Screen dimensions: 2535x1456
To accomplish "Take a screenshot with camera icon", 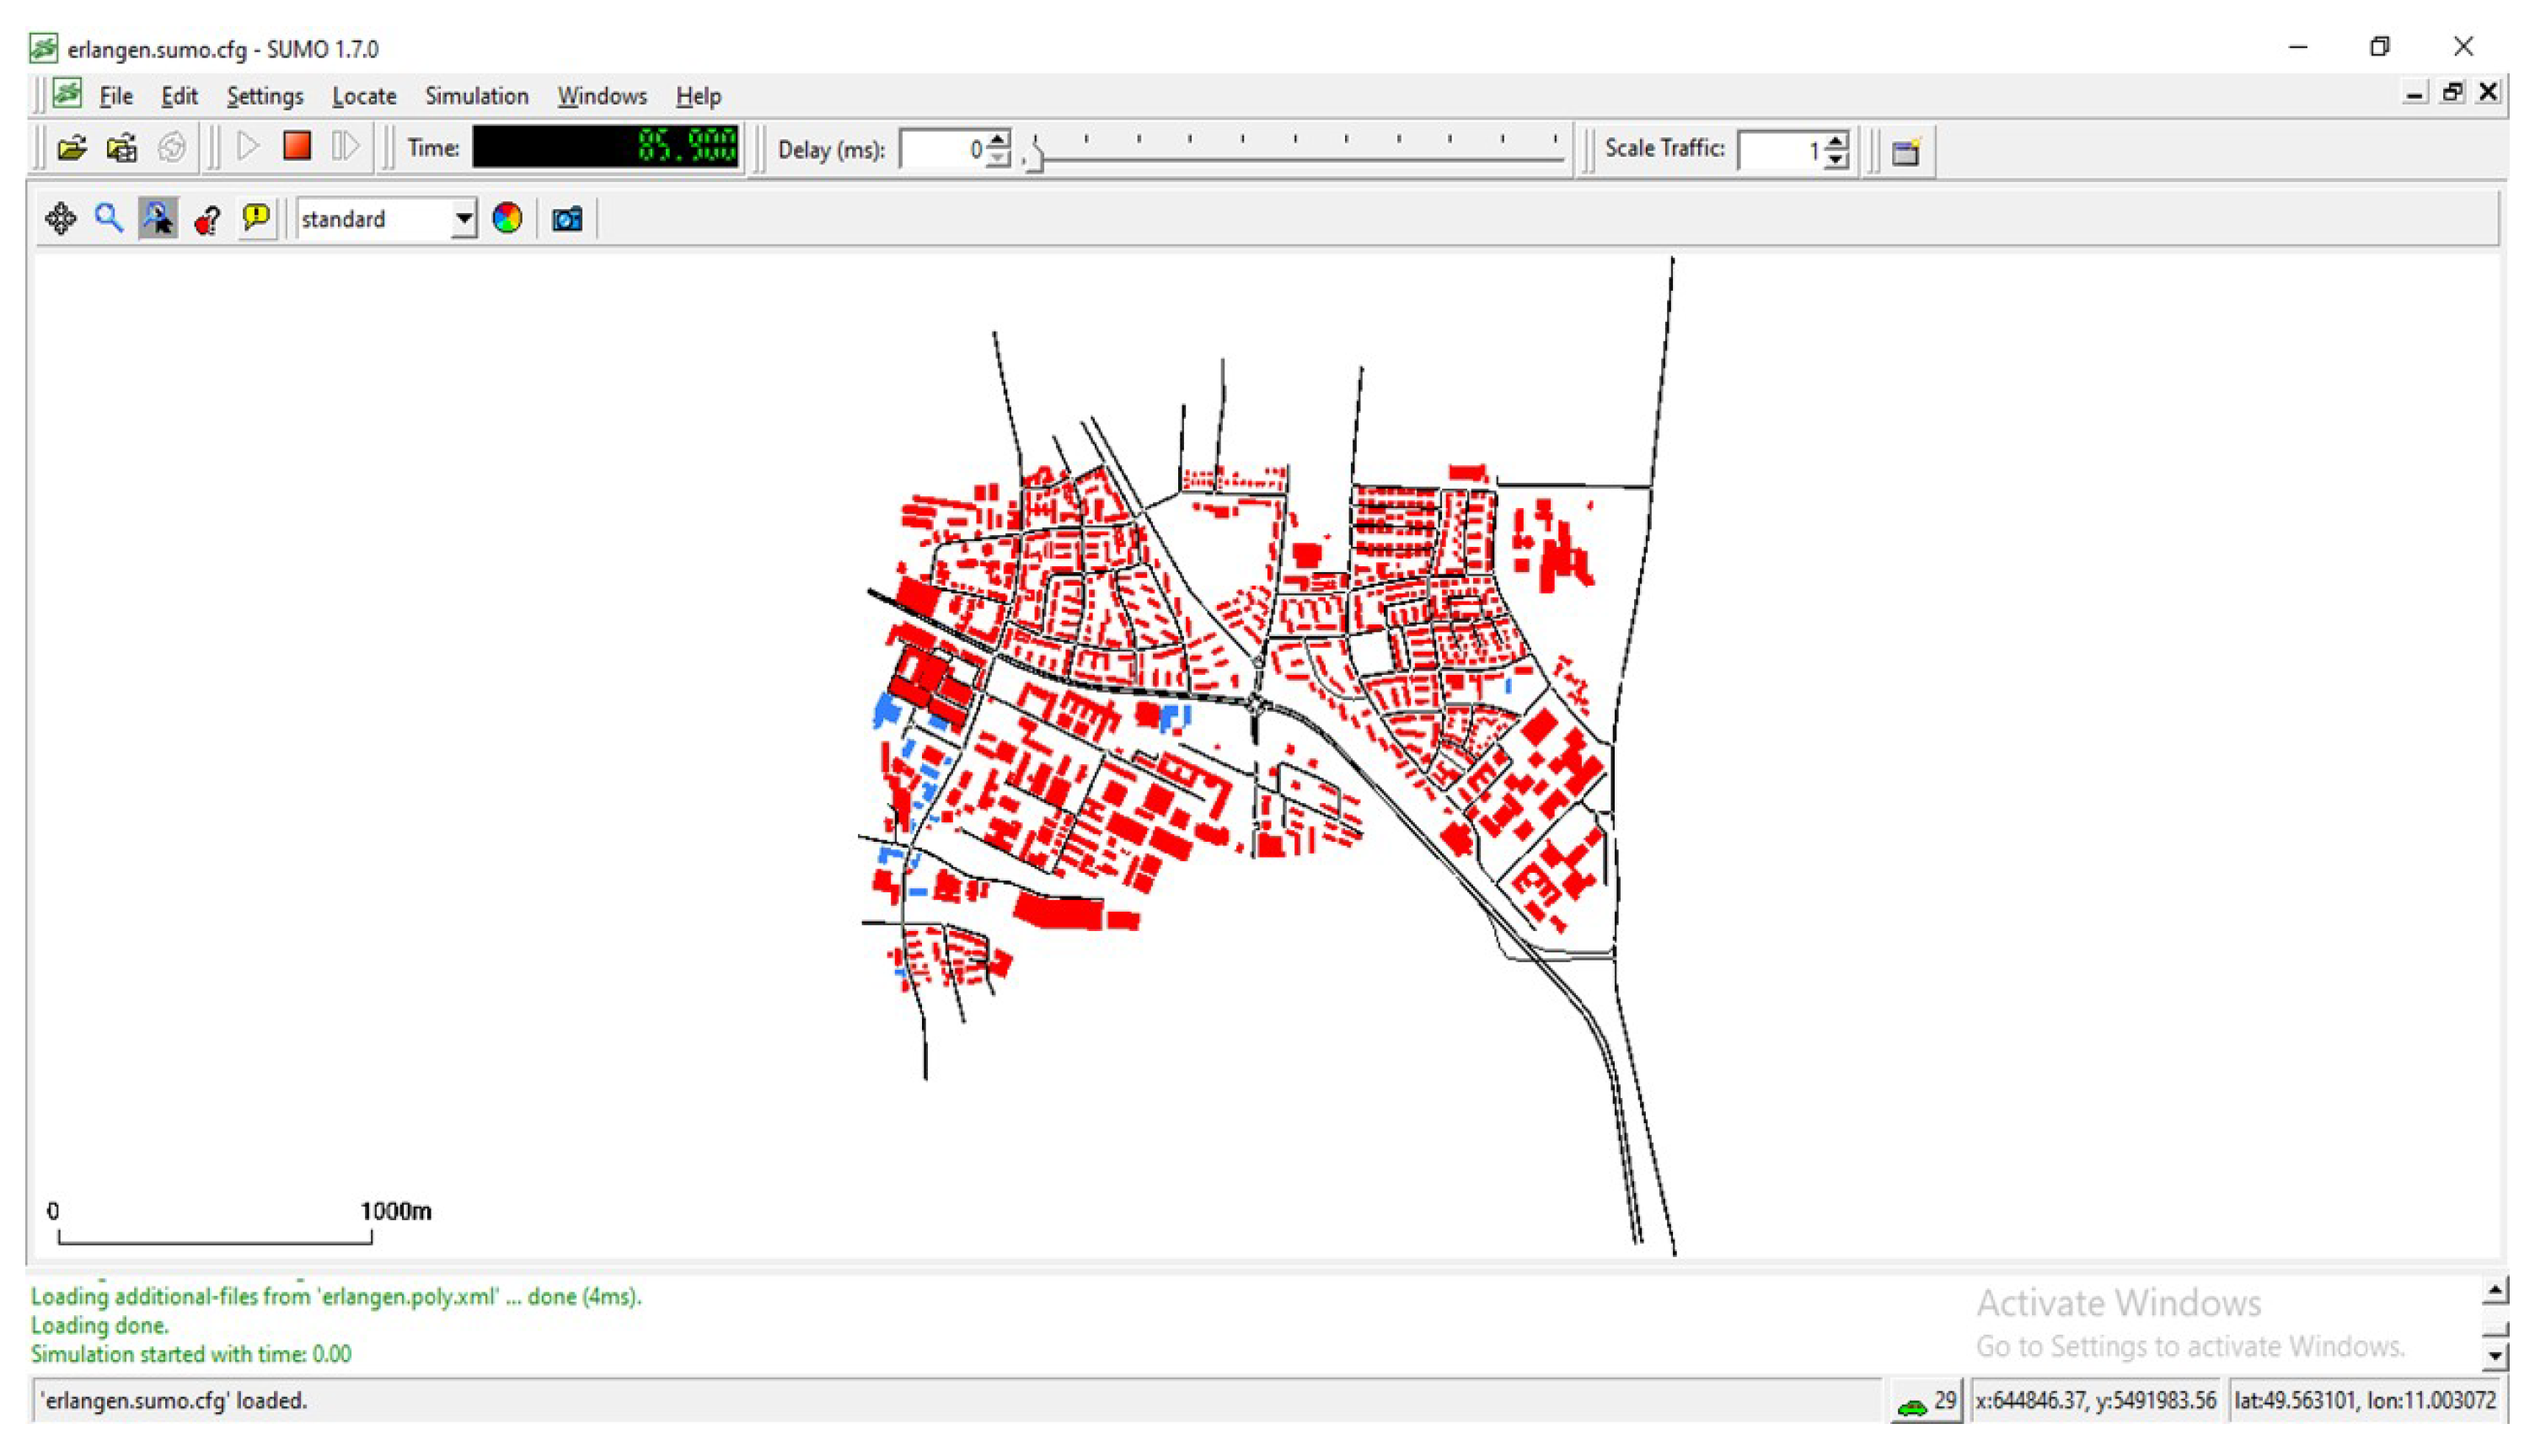I will [x=567, y=219].
